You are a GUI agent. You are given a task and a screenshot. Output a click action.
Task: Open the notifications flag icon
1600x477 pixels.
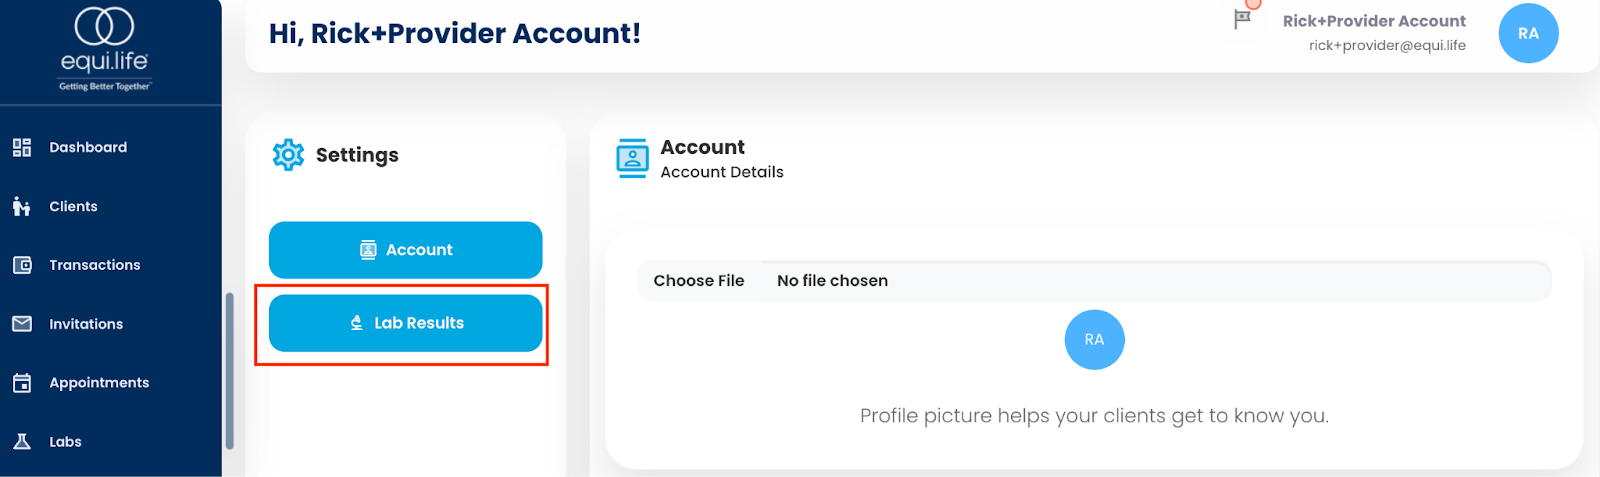pos(1243,18)
